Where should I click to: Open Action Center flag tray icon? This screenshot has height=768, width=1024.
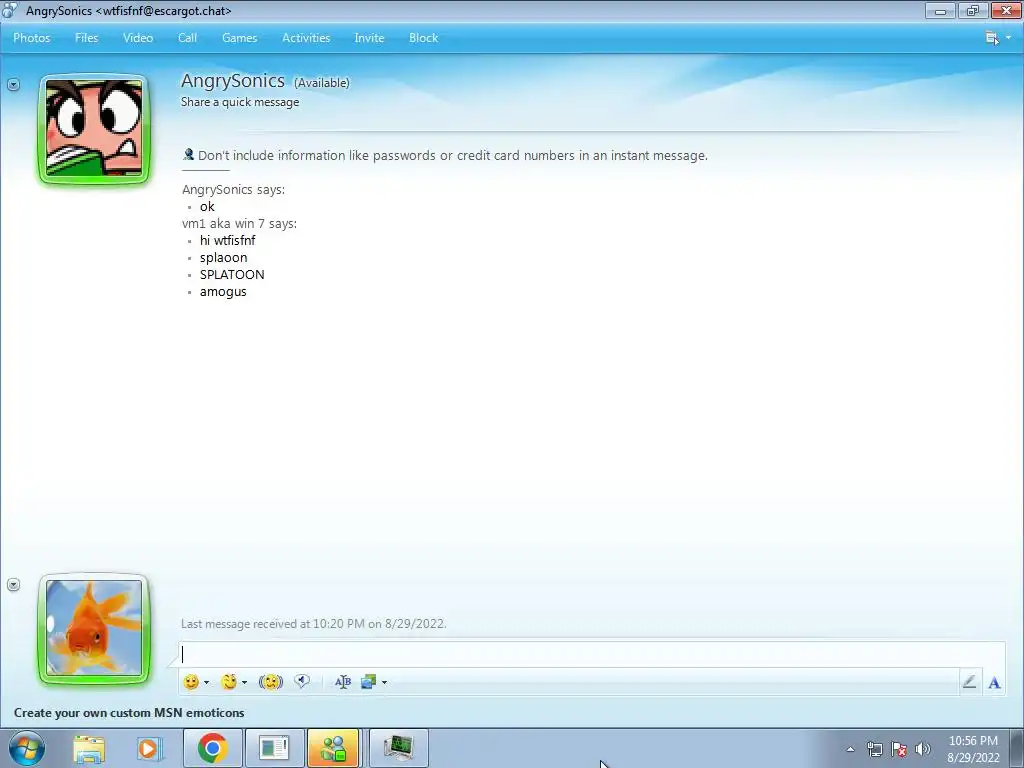[x=899, y=749]
